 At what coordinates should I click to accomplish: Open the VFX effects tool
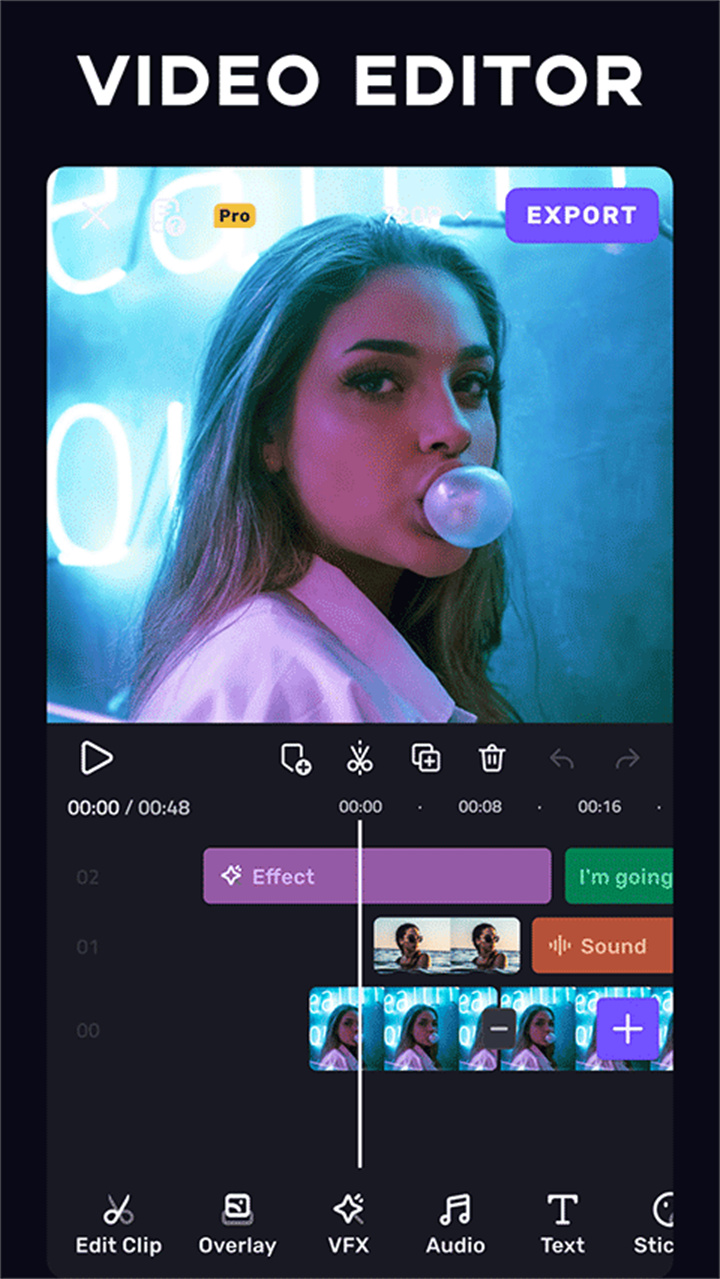(x=349, y=1224)
